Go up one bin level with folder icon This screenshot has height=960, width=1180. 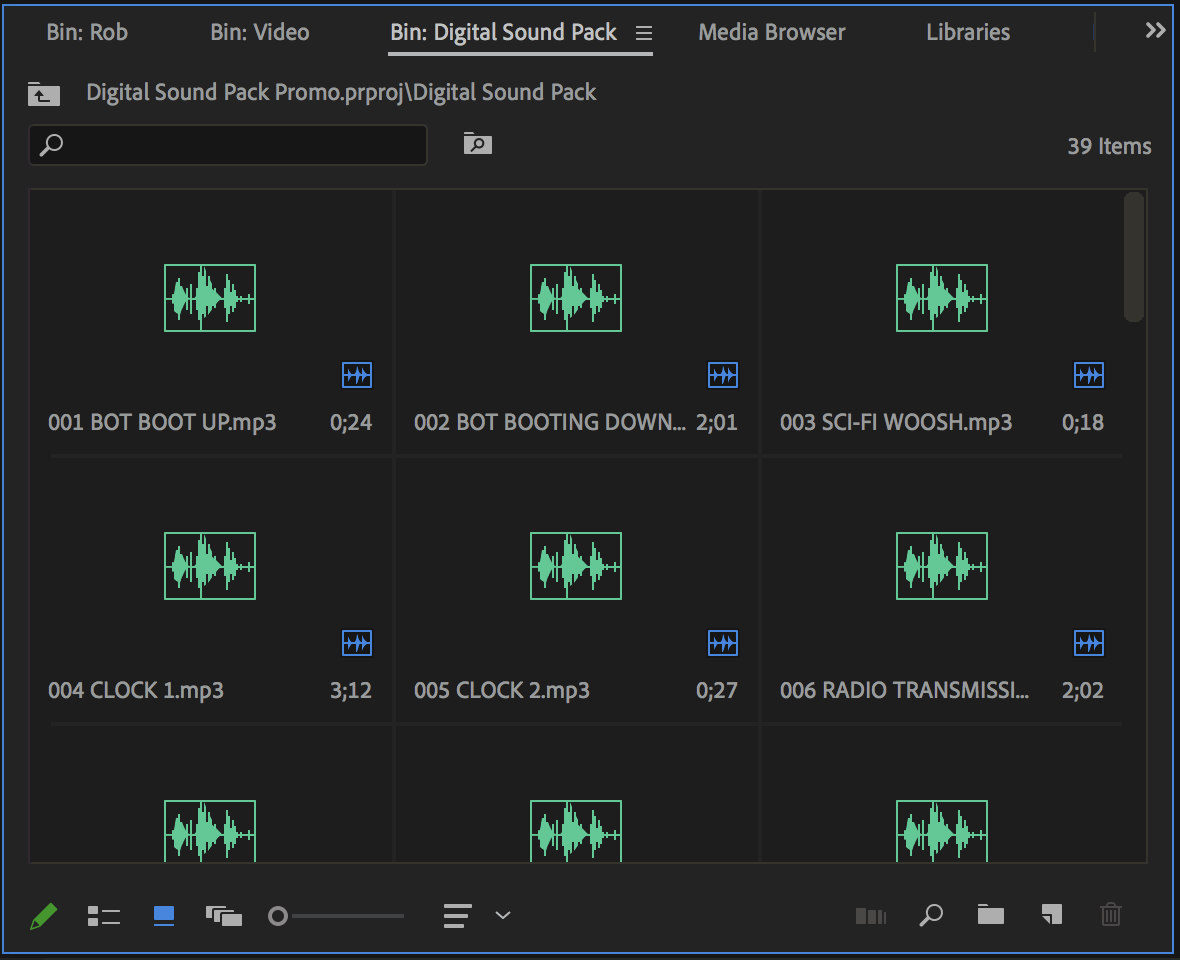tap(44, 94)
